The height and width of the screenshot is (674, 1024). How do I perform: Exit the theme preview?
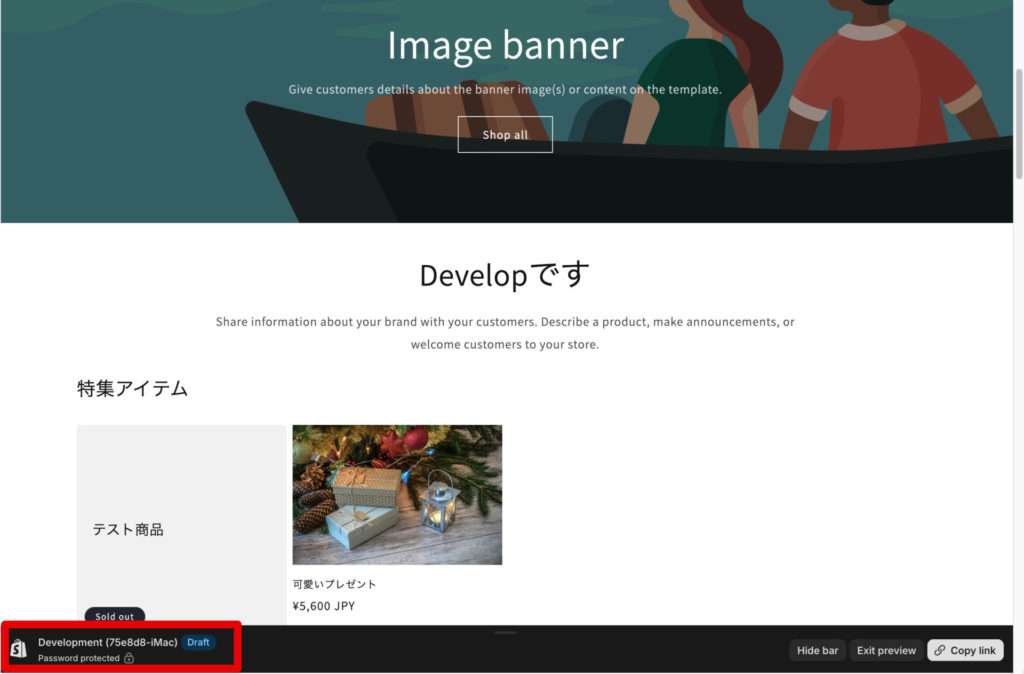885,650
